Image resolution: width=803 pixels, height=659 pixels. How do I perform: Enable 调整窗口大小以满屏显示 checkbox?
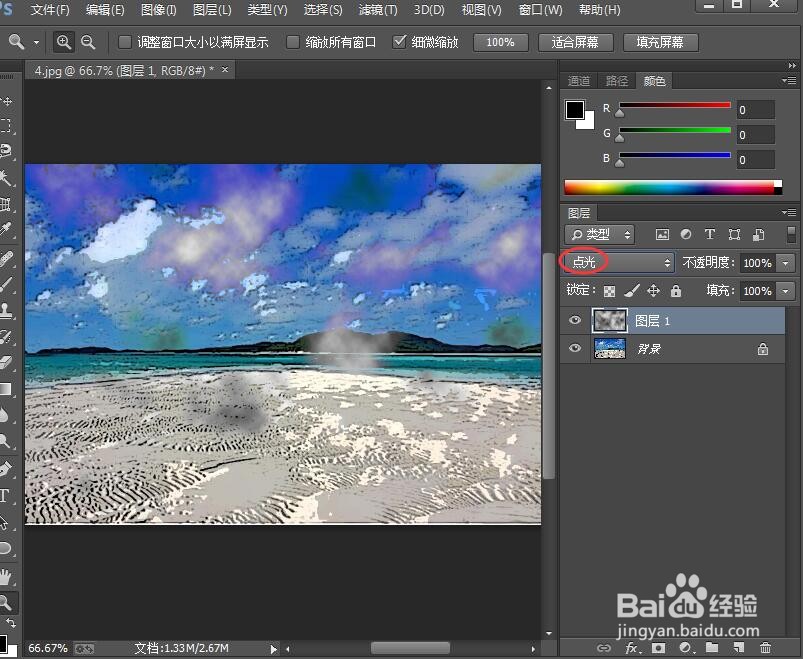point(125,42)
